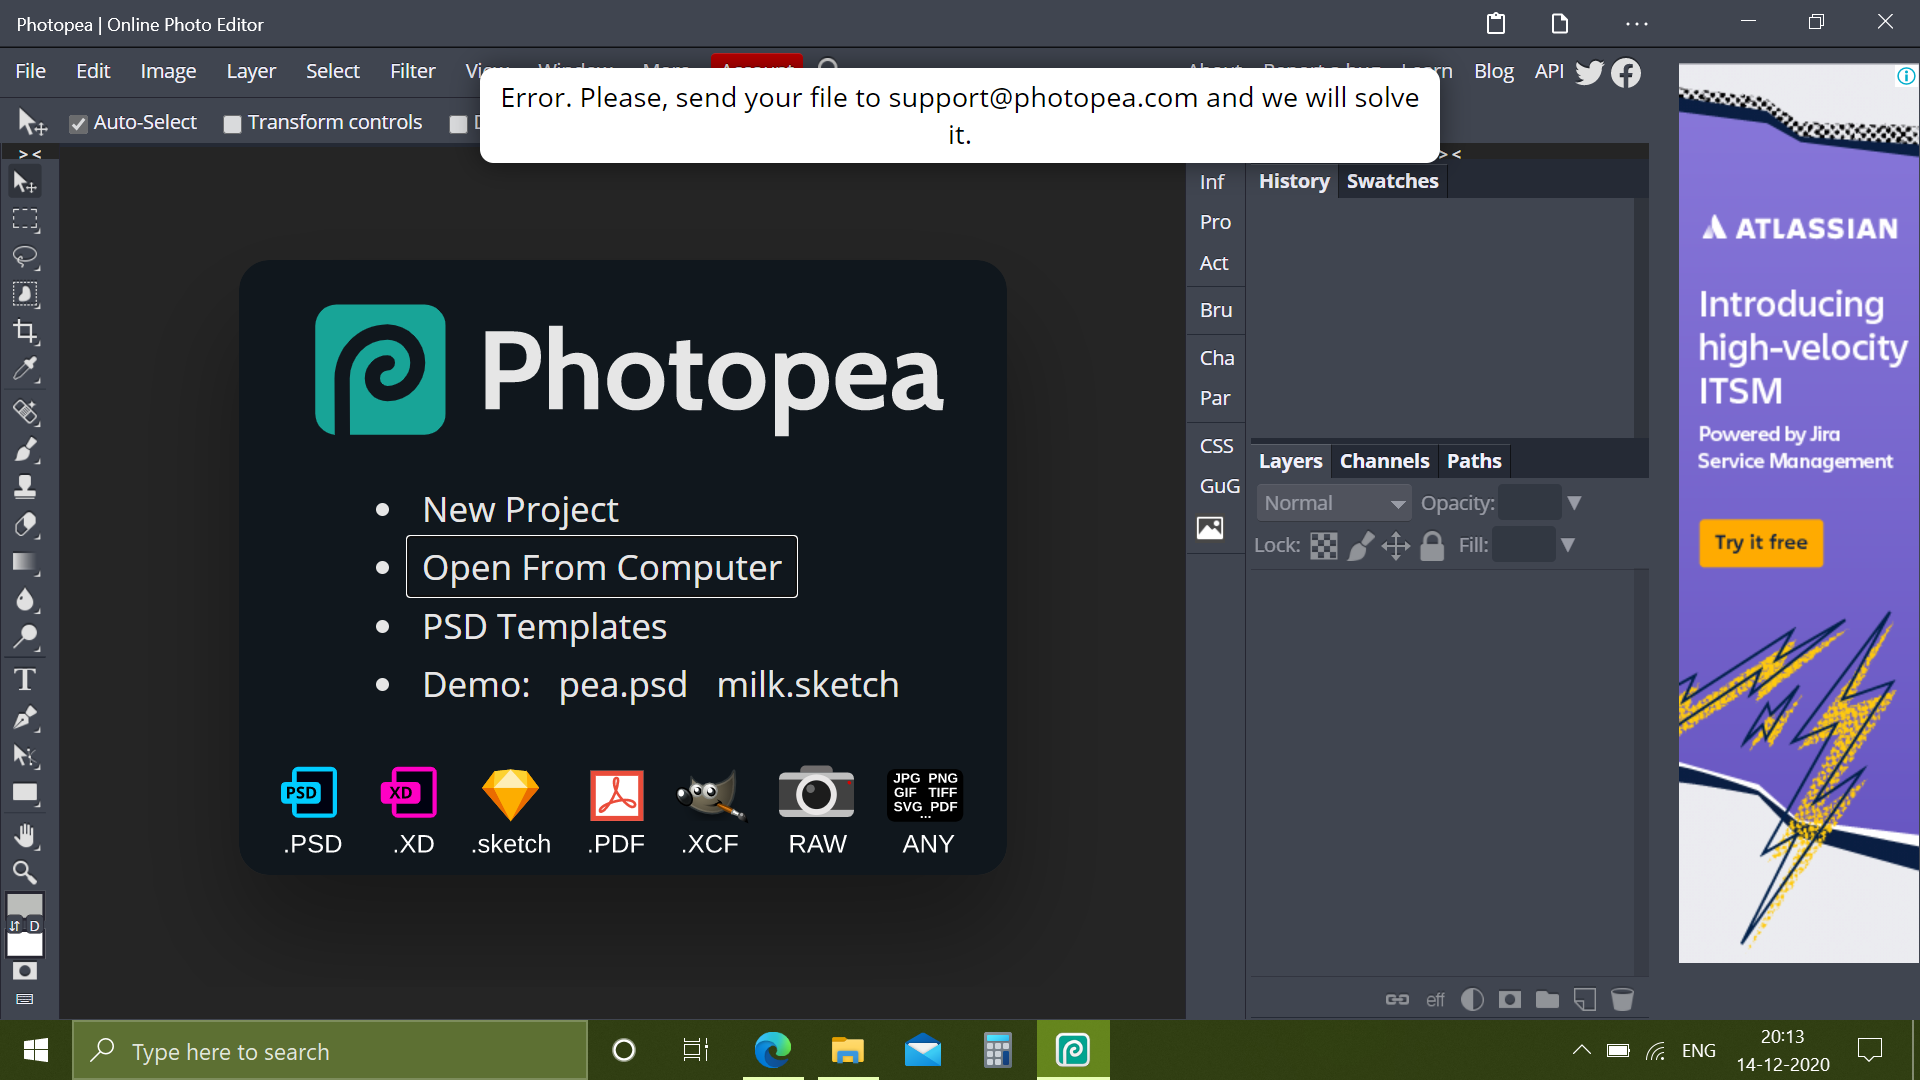Open the pea.psd demo file
This screenshot has height=1080, width=1920.
tap(622, 684)
